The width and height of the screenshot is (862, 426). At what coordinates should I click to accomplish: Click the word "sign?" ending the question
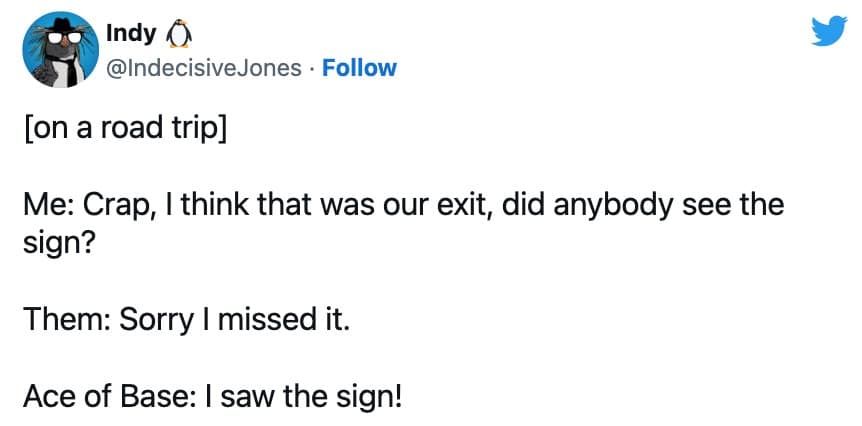point(58,243)
